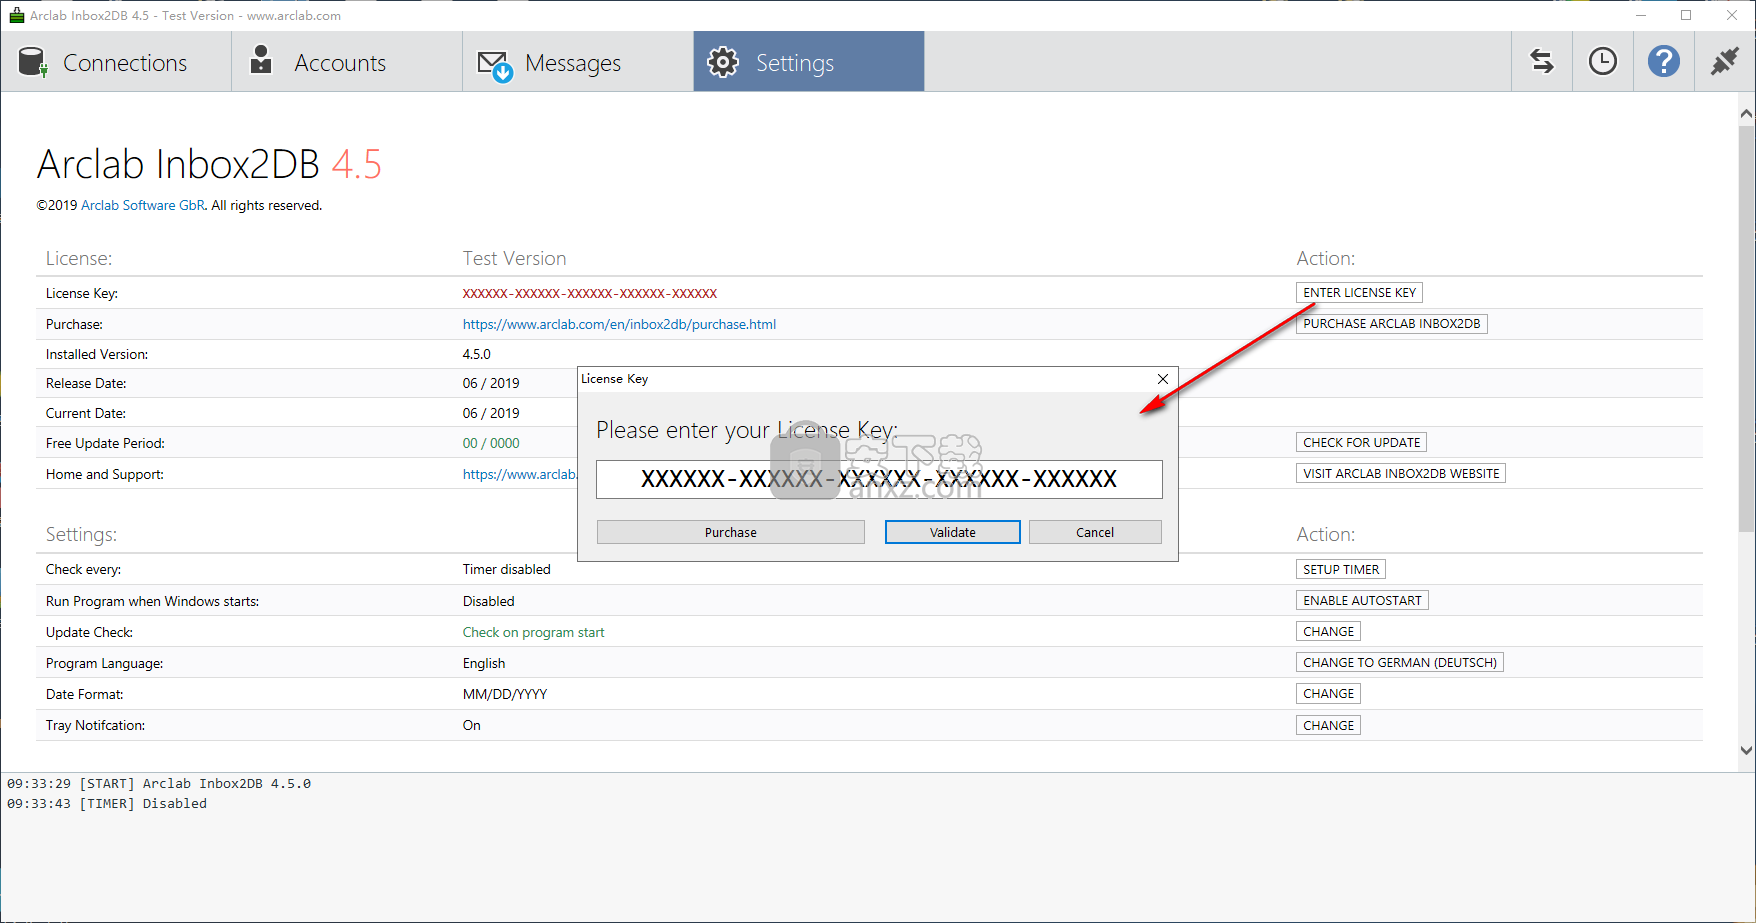Open the Home and Support URL link
This screenshot has width=1756, height=923.
(520, 475)
